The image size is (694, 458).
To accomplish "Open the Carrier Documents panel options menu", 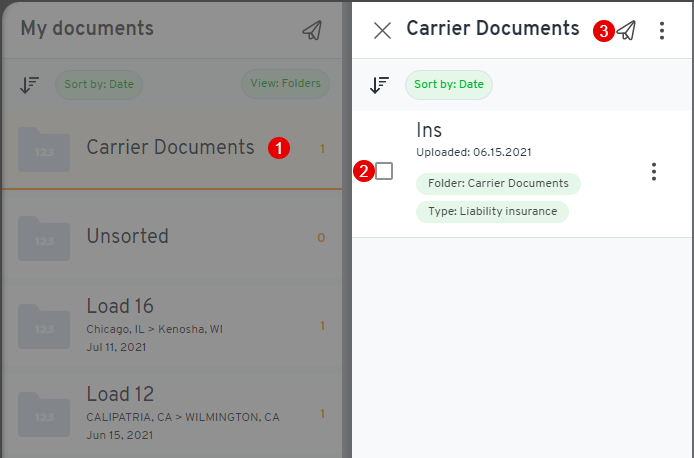I will (662, 31).
